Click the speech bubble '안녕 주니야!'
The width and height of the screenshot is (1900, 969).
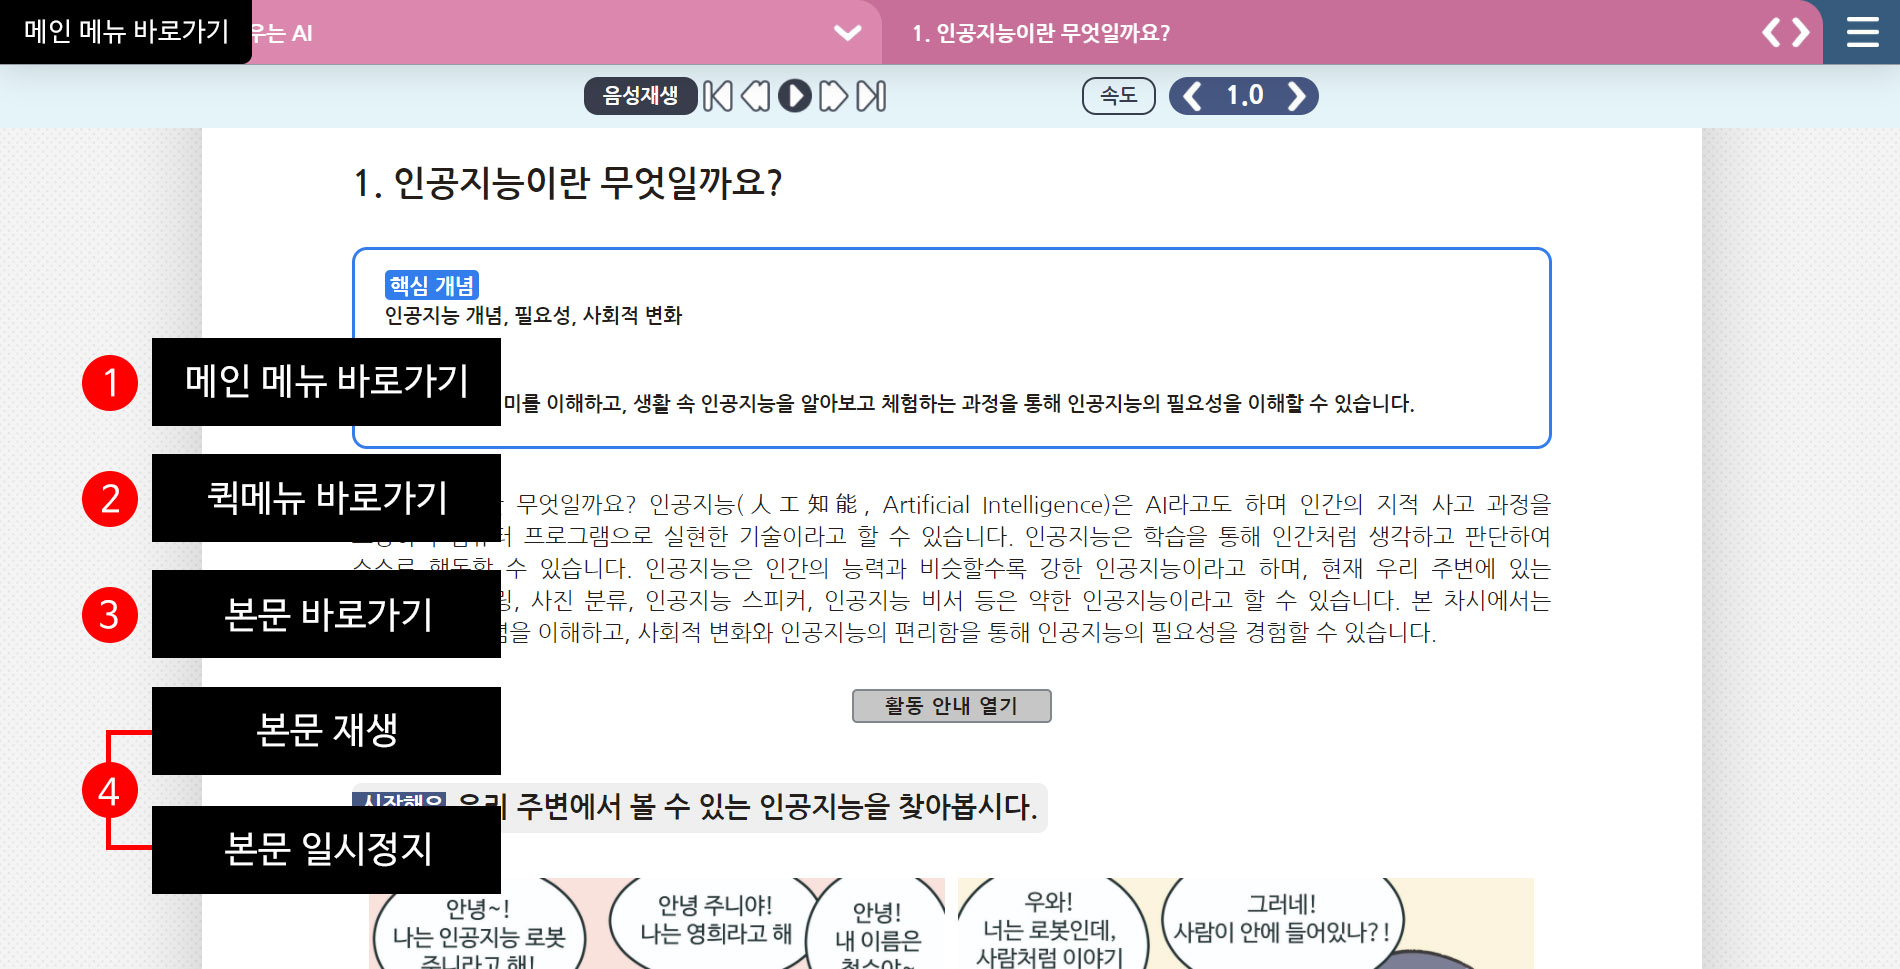(x=715, y=920)
